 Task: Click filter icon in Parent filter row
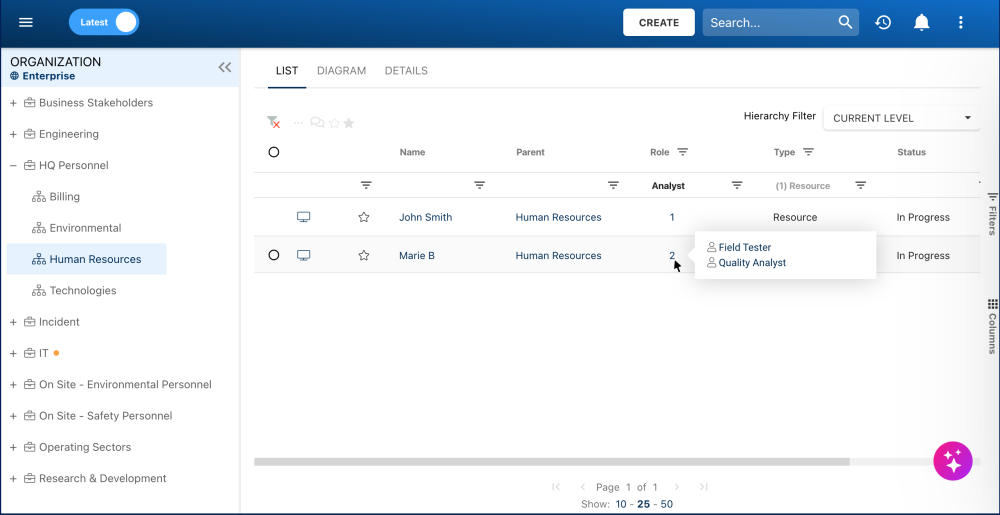click(613, 185)
